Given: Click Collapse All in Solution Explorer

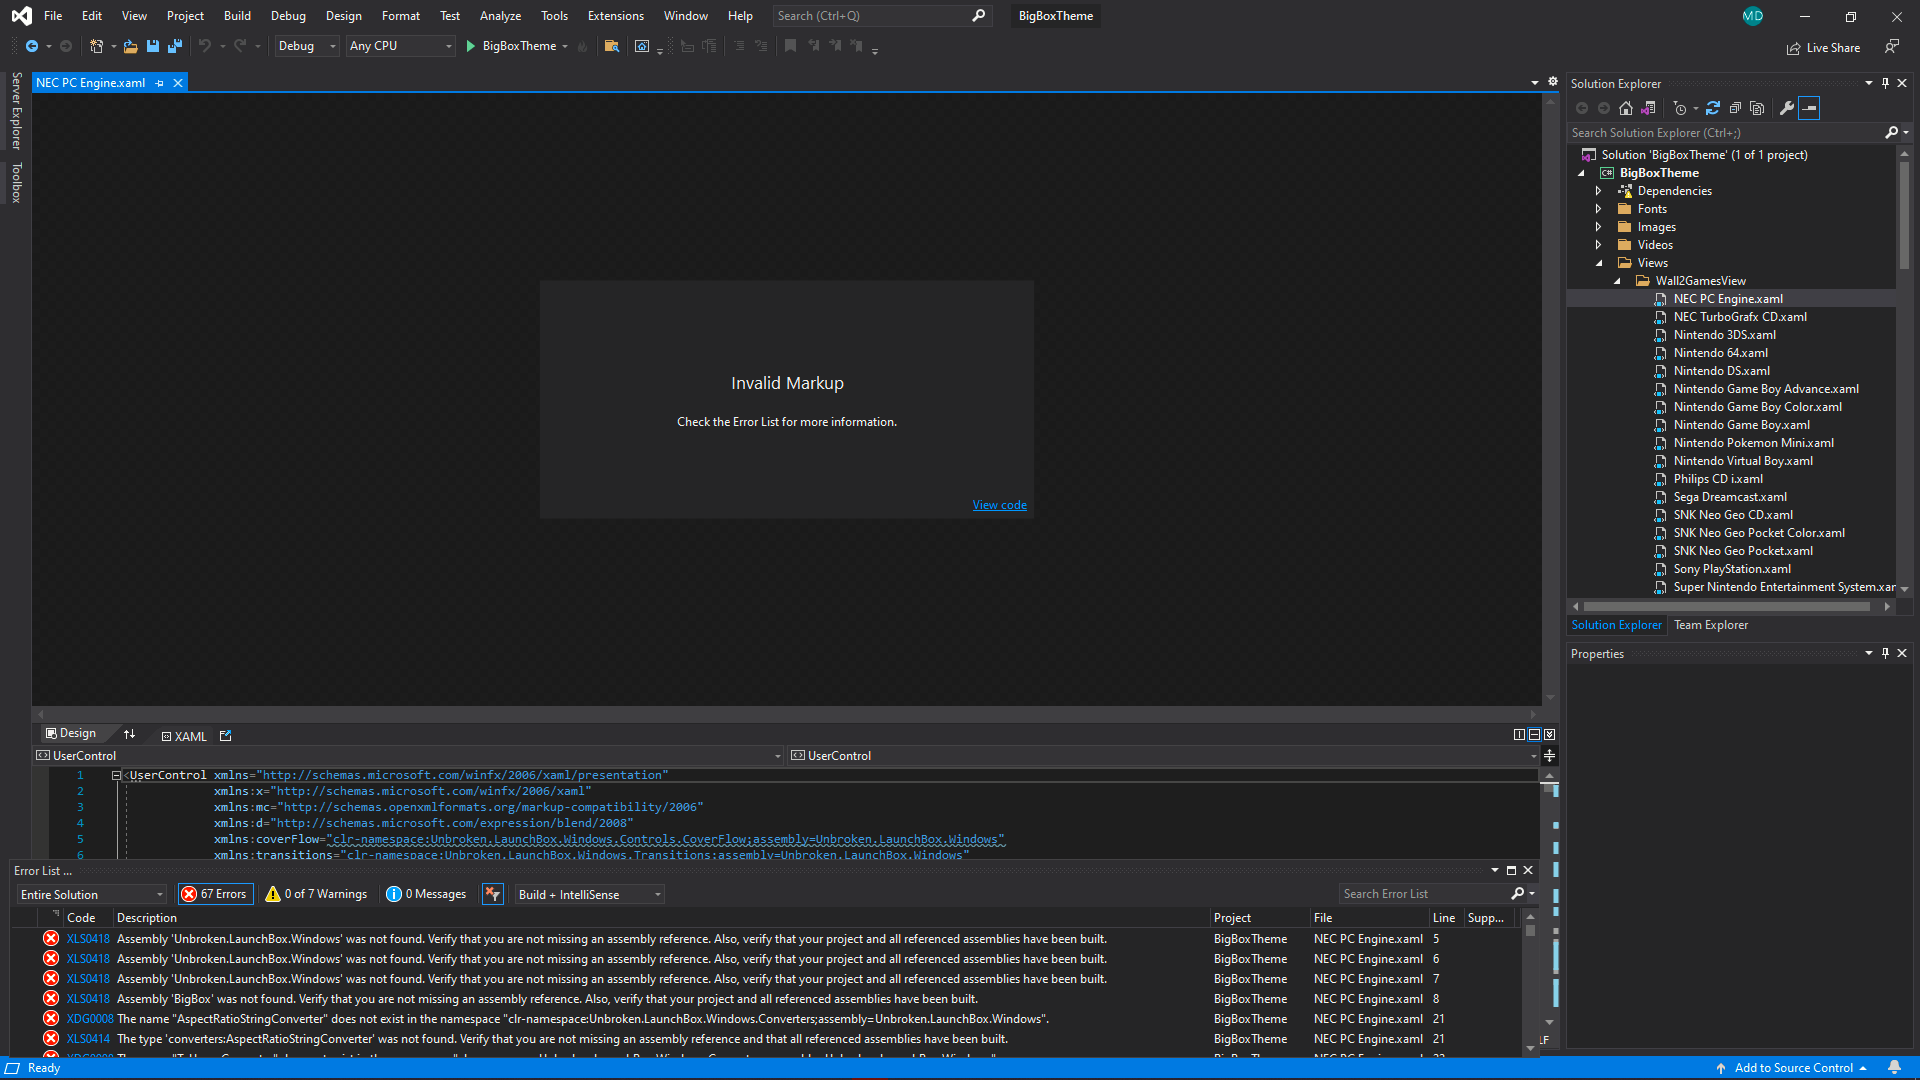Looking at the screenshot, I should (x=1735, y=108).
